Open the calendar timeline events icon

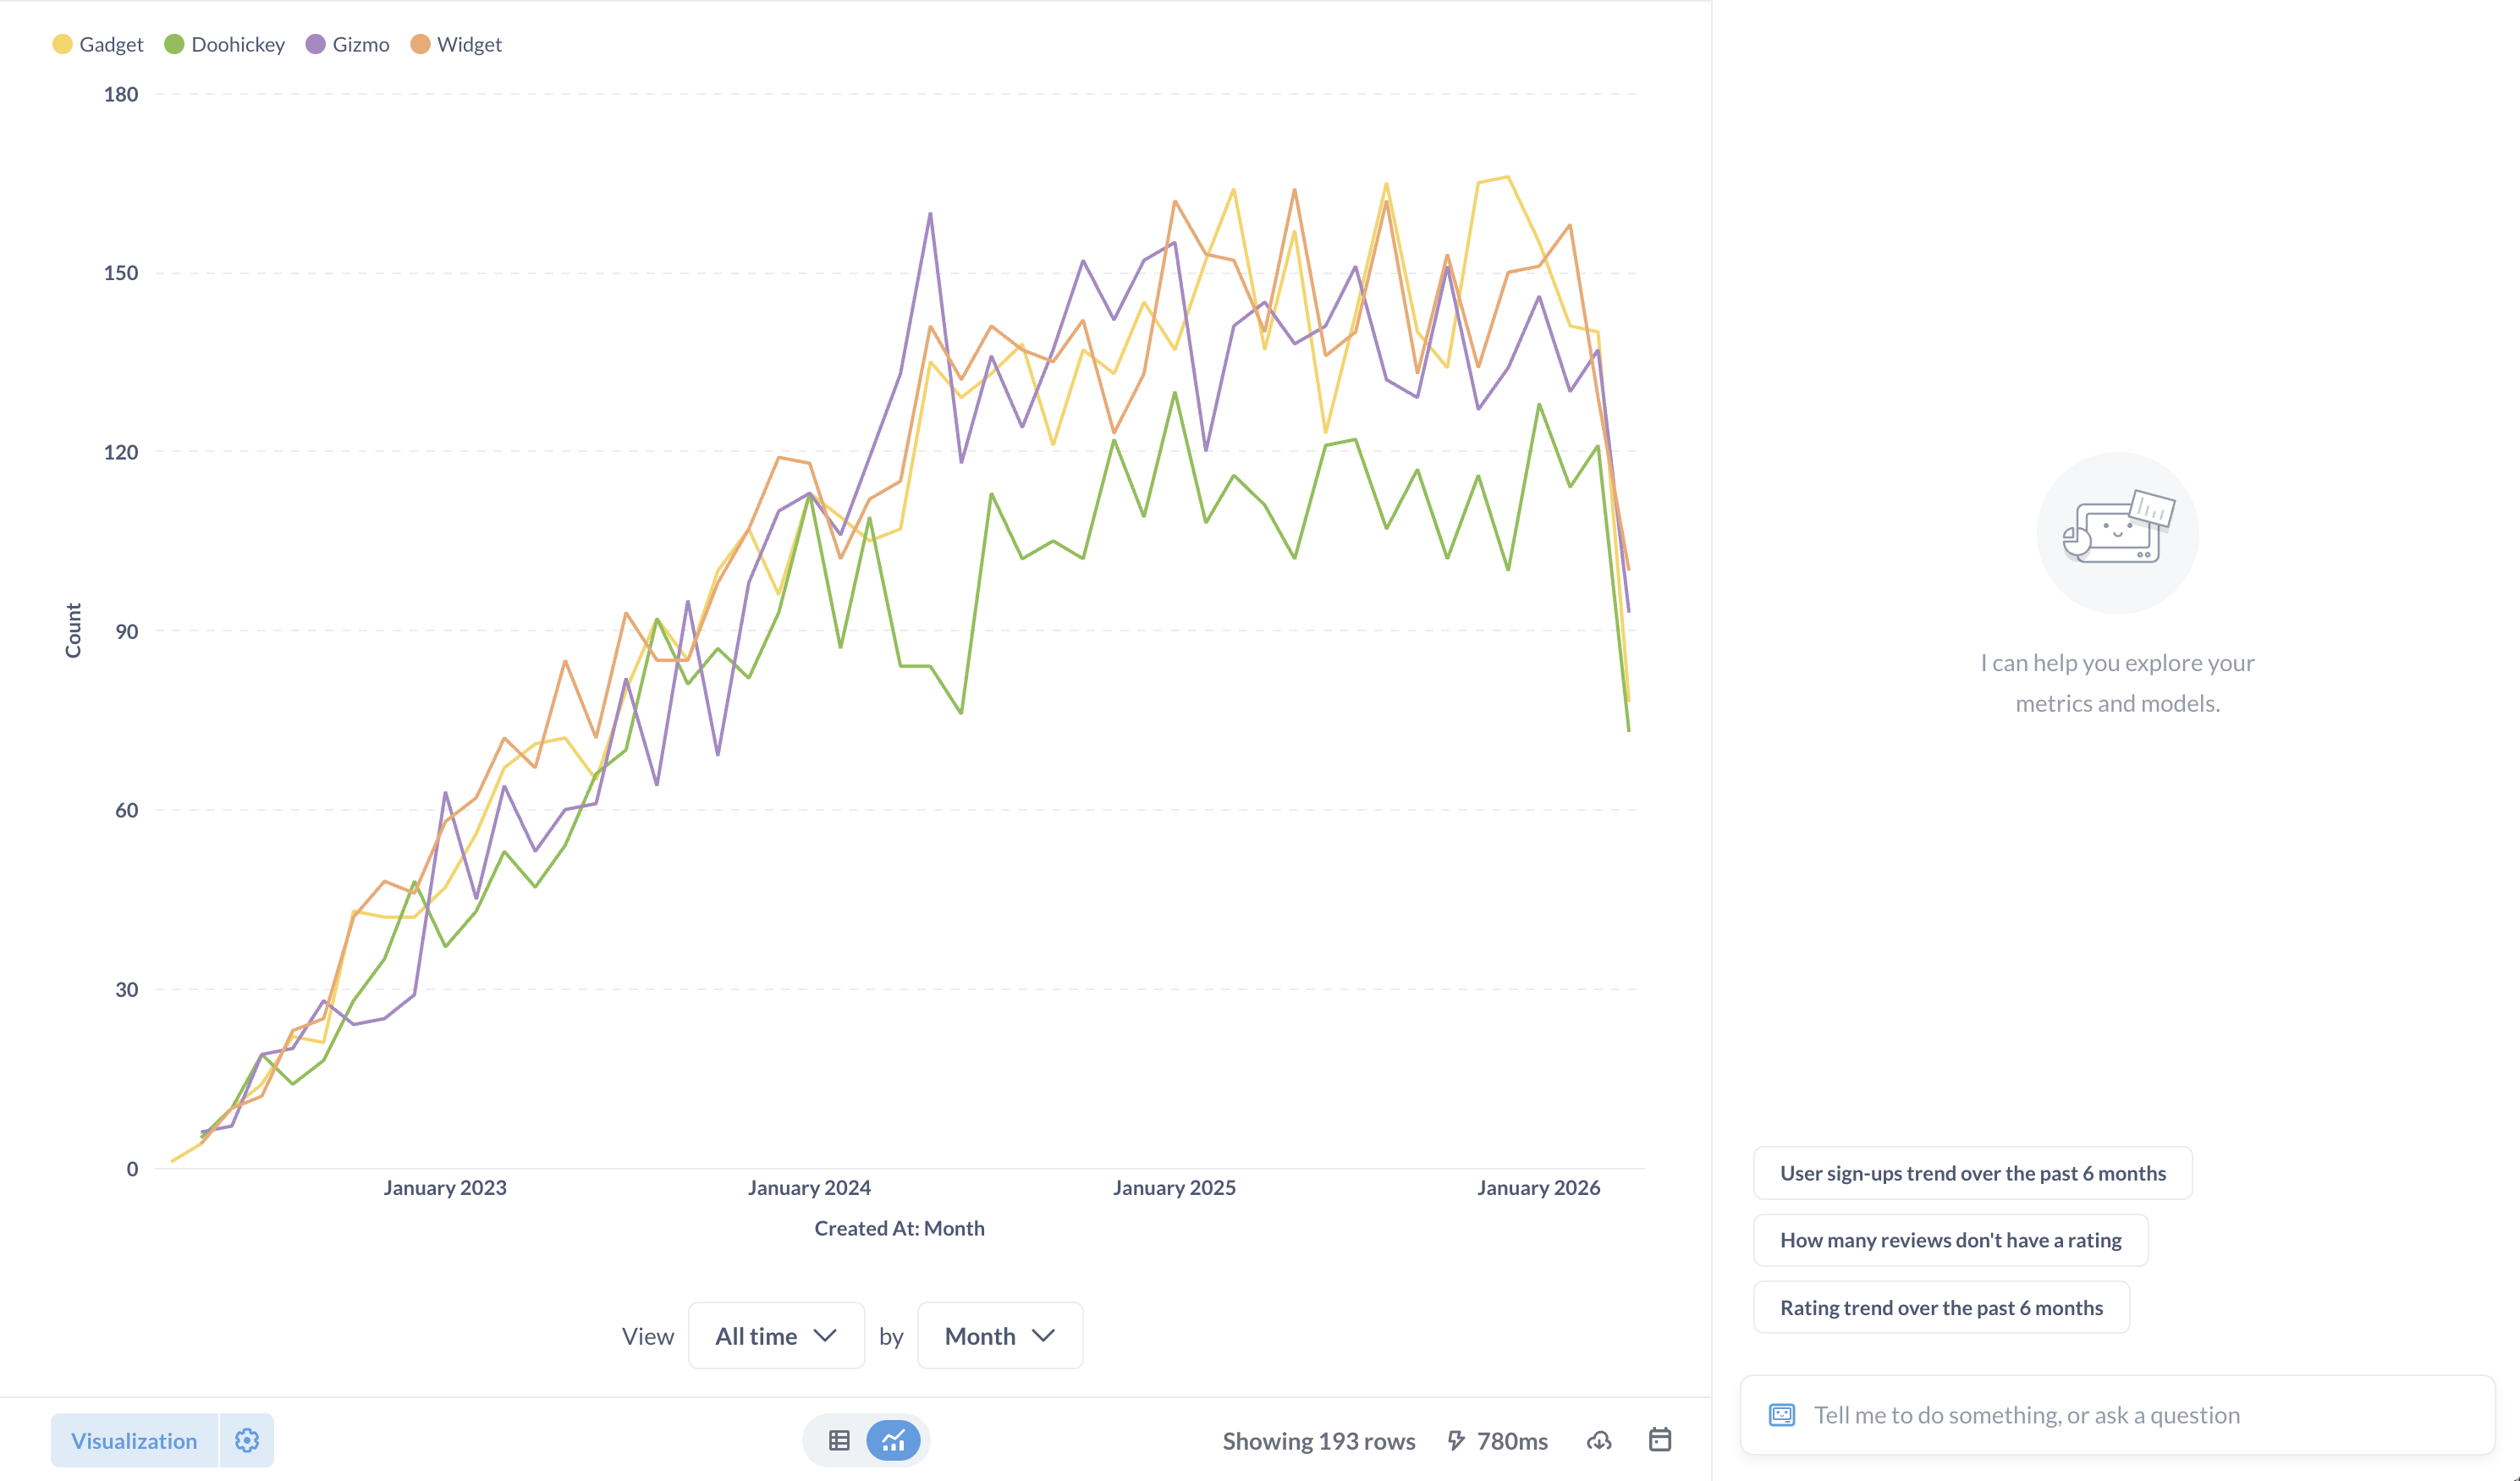click(1660, 1440)
